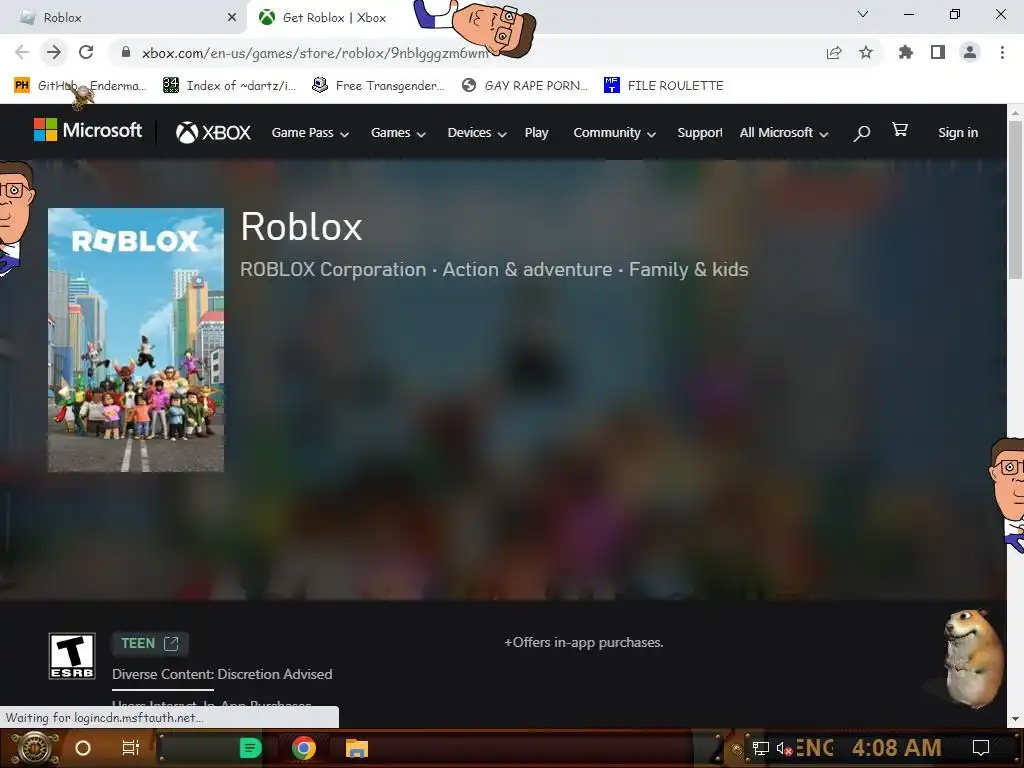Expand the All Microsoft menu
This screenshot has height=768, width=1024.
pyautogui.click(x=784, y=133)
